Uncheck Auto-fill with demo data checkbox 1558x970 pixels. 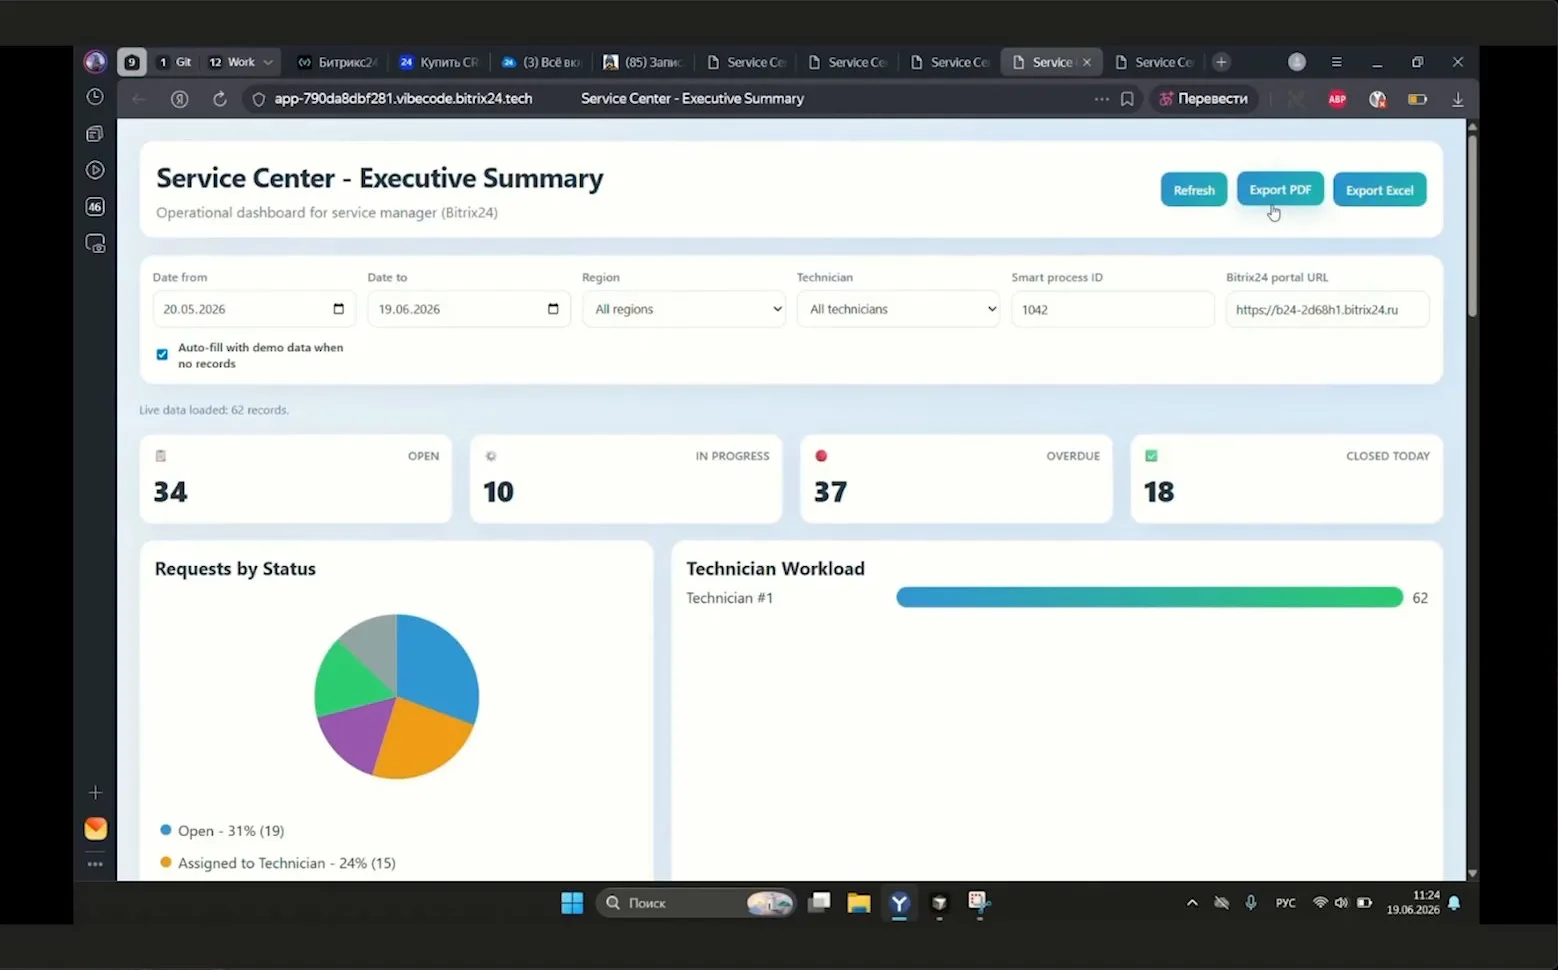162,355
